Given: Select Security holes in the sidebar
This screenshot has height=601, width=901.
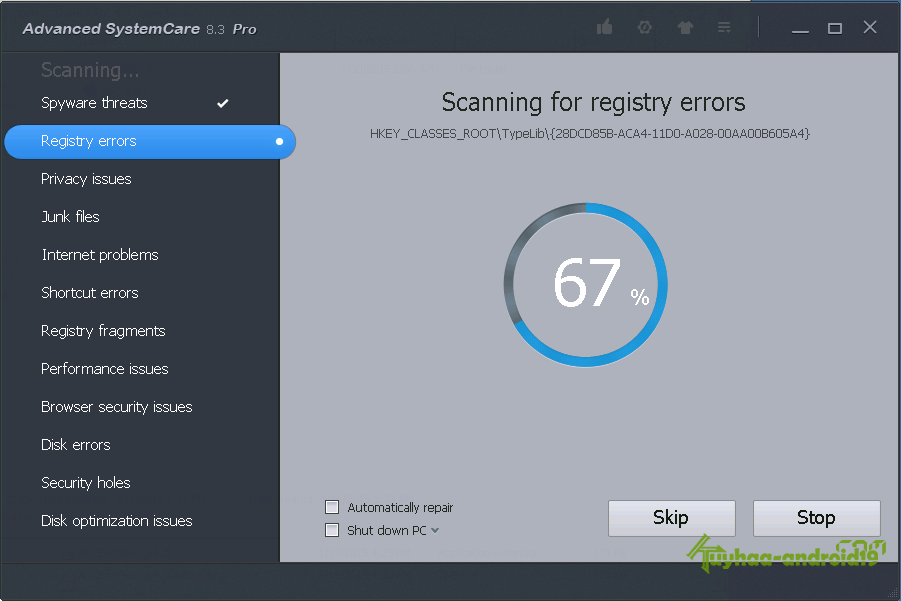Looking at the screenshot, I should pyautogui.click(x=86, y=483).
